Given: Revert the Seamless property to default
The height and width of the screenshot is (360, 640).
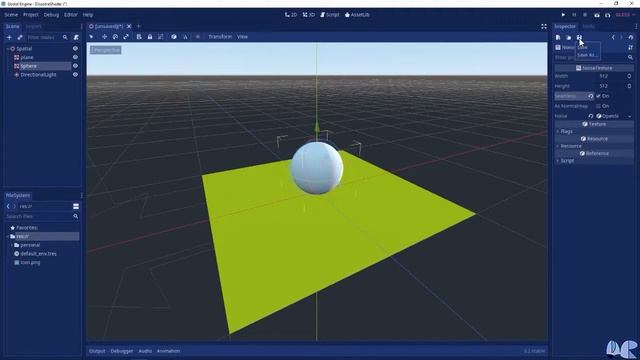Looking at the screenshot, I should point(591,96).
